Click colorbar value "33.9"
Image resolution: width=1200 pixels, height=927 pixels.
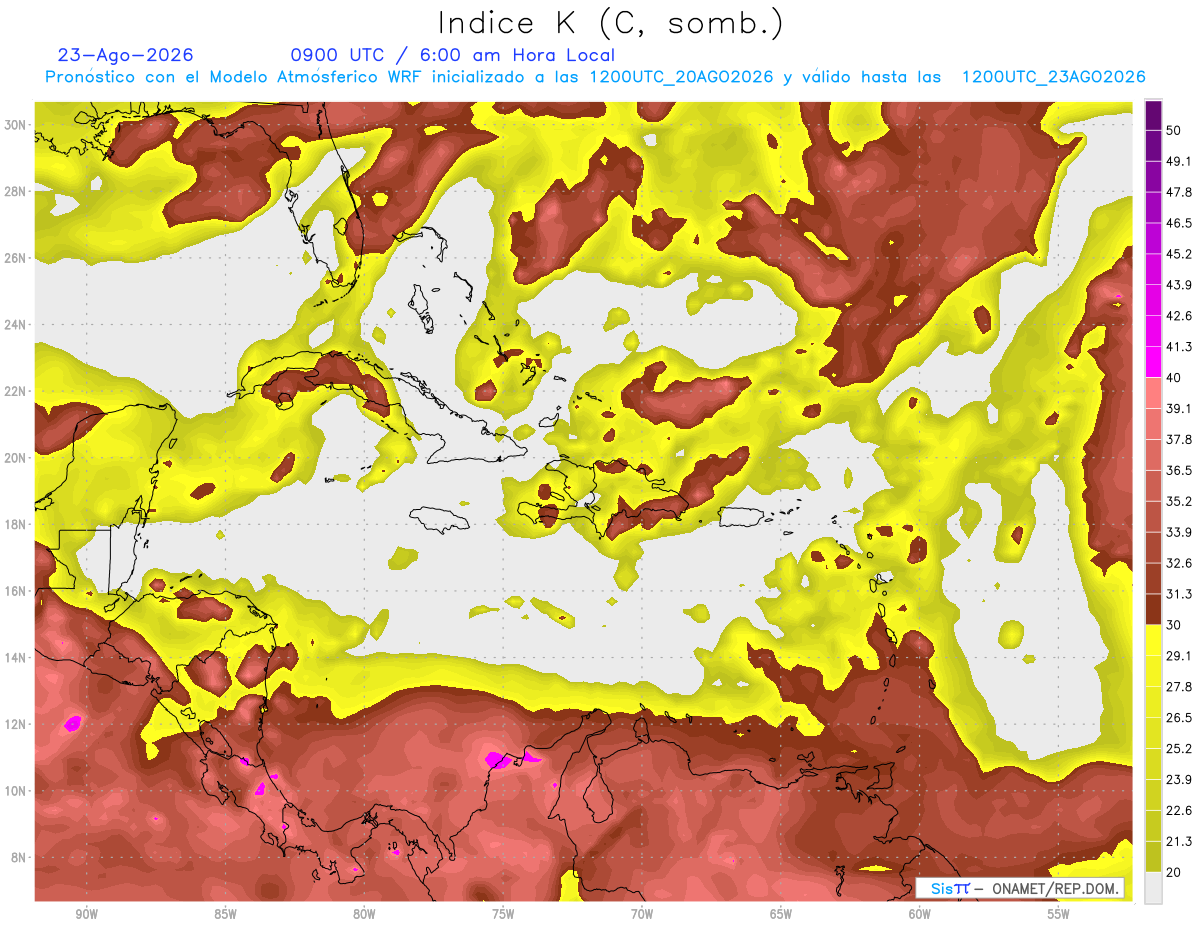1179,532
